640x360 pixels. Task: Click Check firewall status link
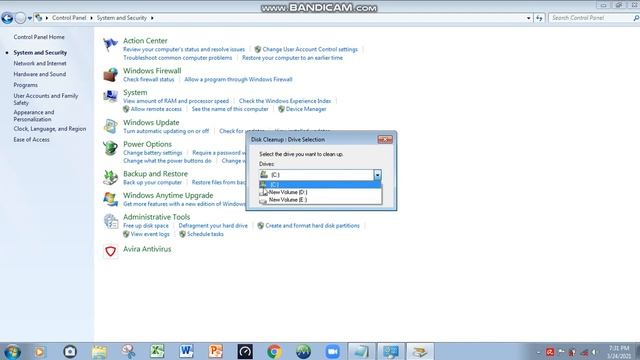click(149, 79)
